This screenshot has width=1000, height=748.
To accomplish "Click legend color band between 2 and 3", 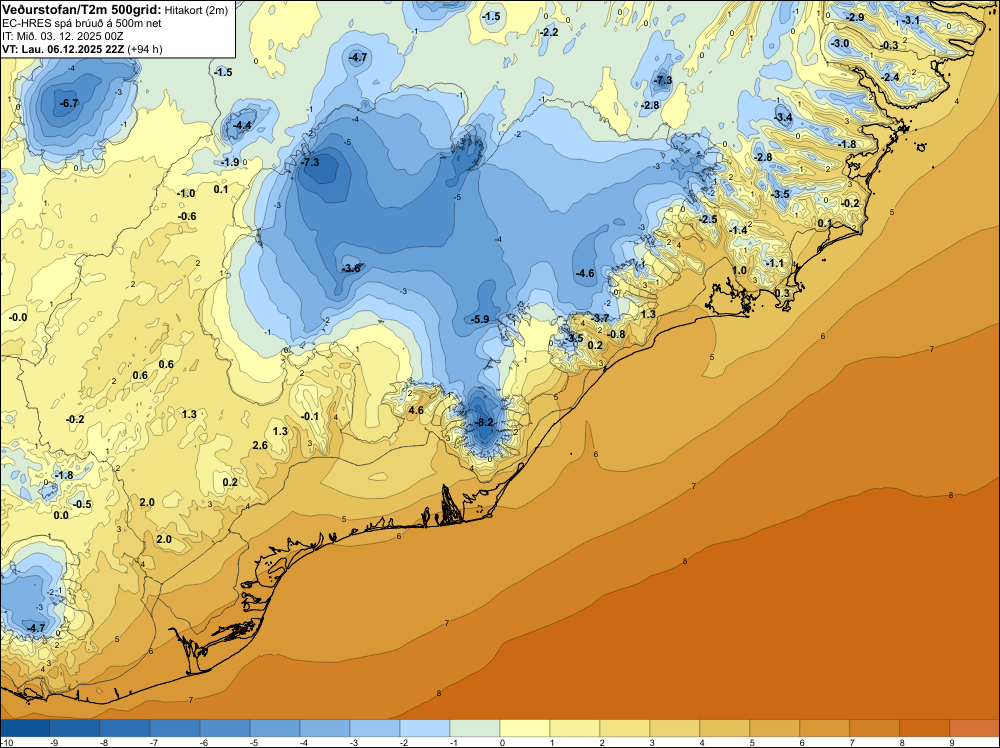I will 625,728.
